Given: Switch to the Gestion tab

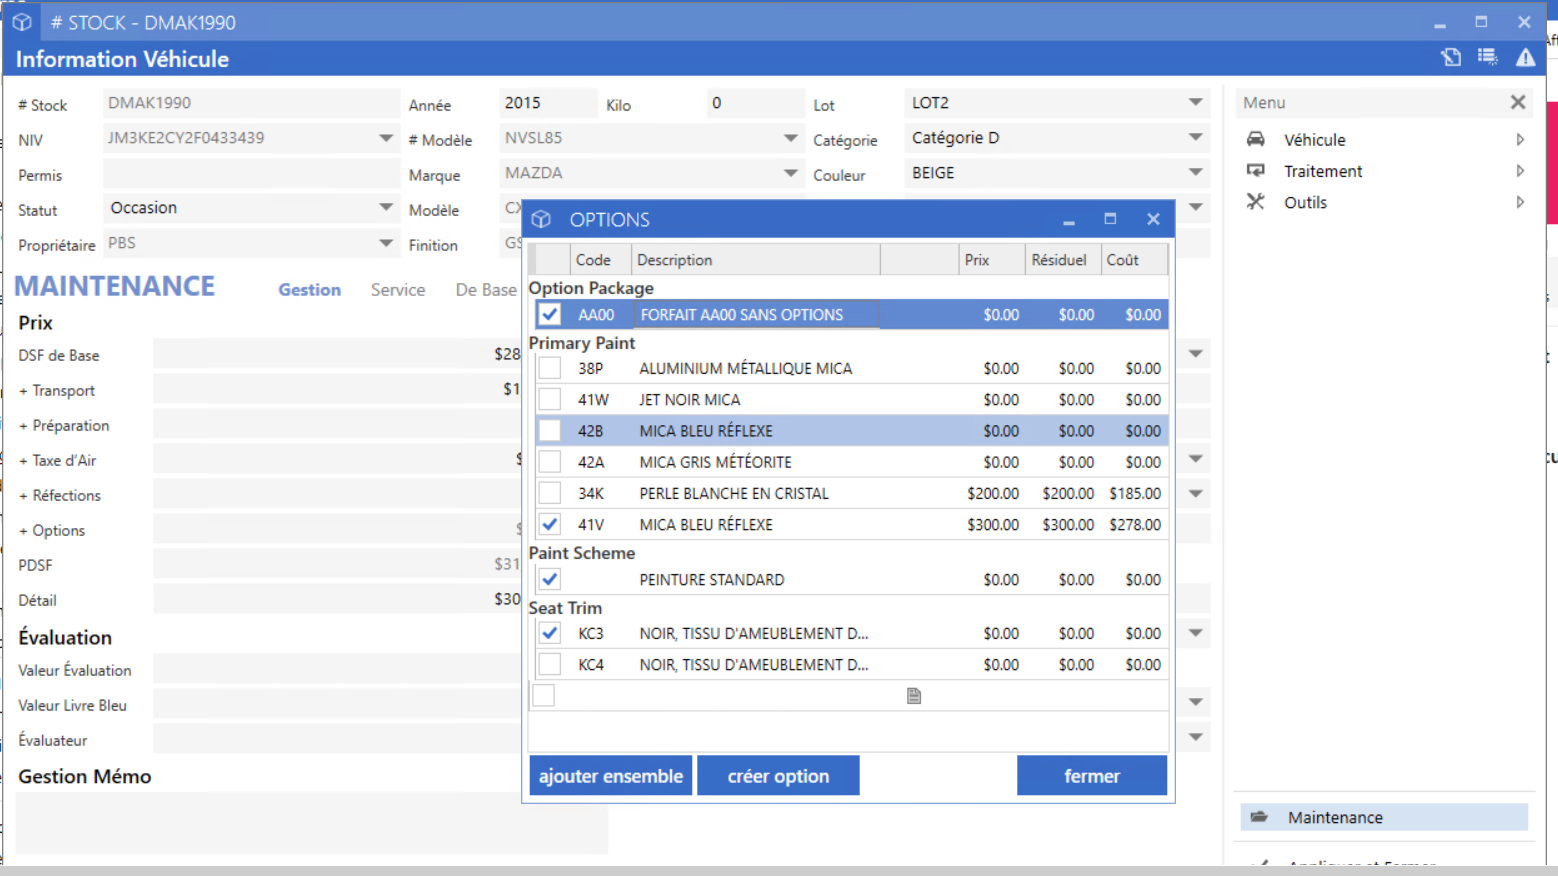Looking at the screenshot, I should tap(309, 289).
